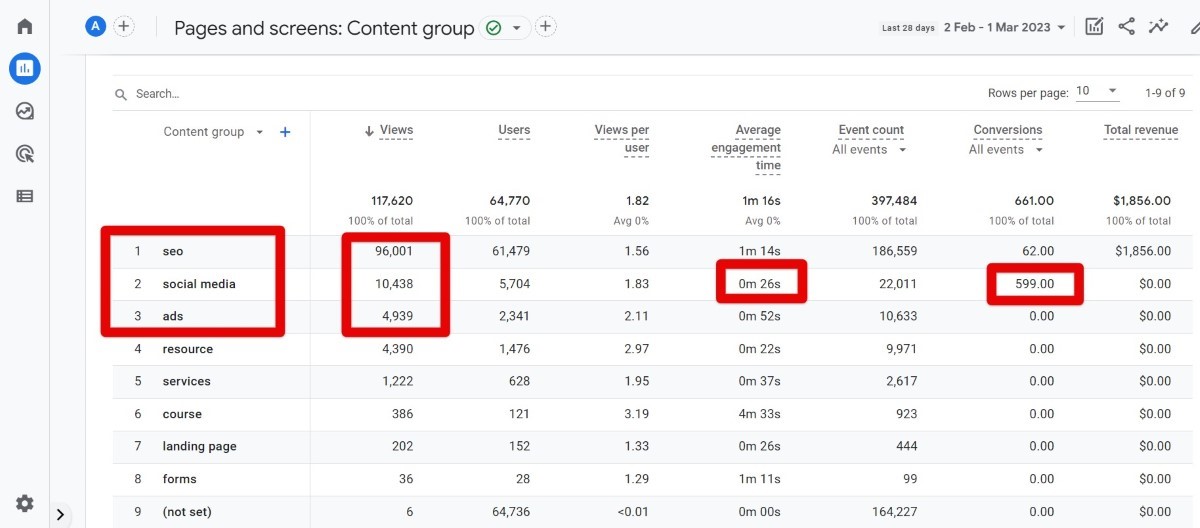Open Rows per page dropdown
Viewport: 1200px width, 528px height.
point(1097,91)
